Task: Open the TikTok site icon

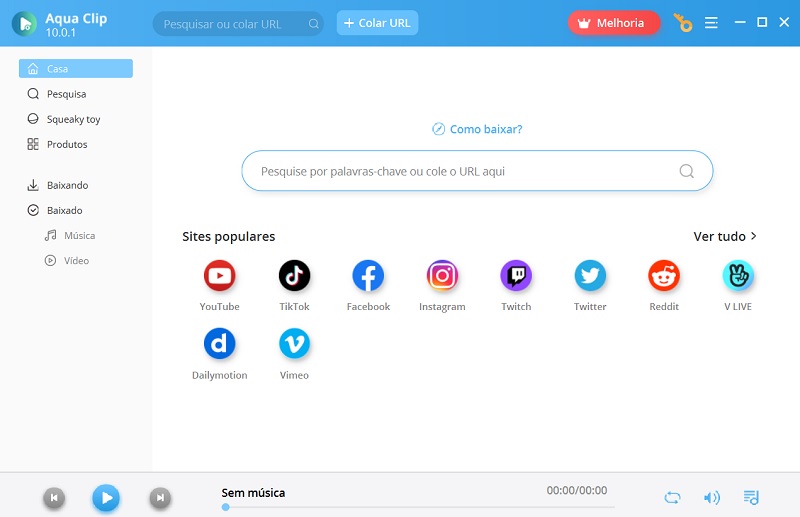Action: tap(294, 276)
